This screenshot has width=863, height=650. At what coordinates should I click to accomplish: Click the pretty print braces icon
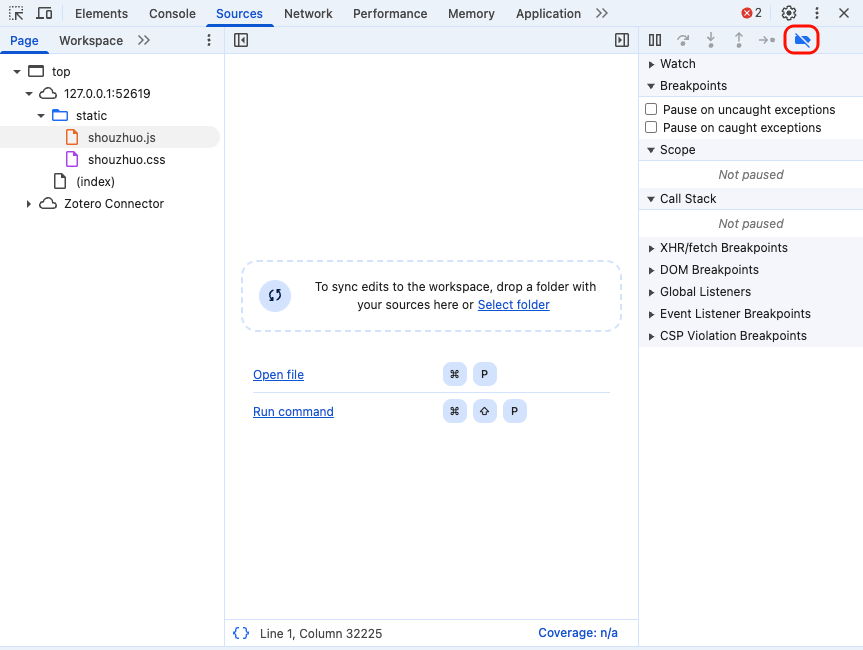(241, 633)
